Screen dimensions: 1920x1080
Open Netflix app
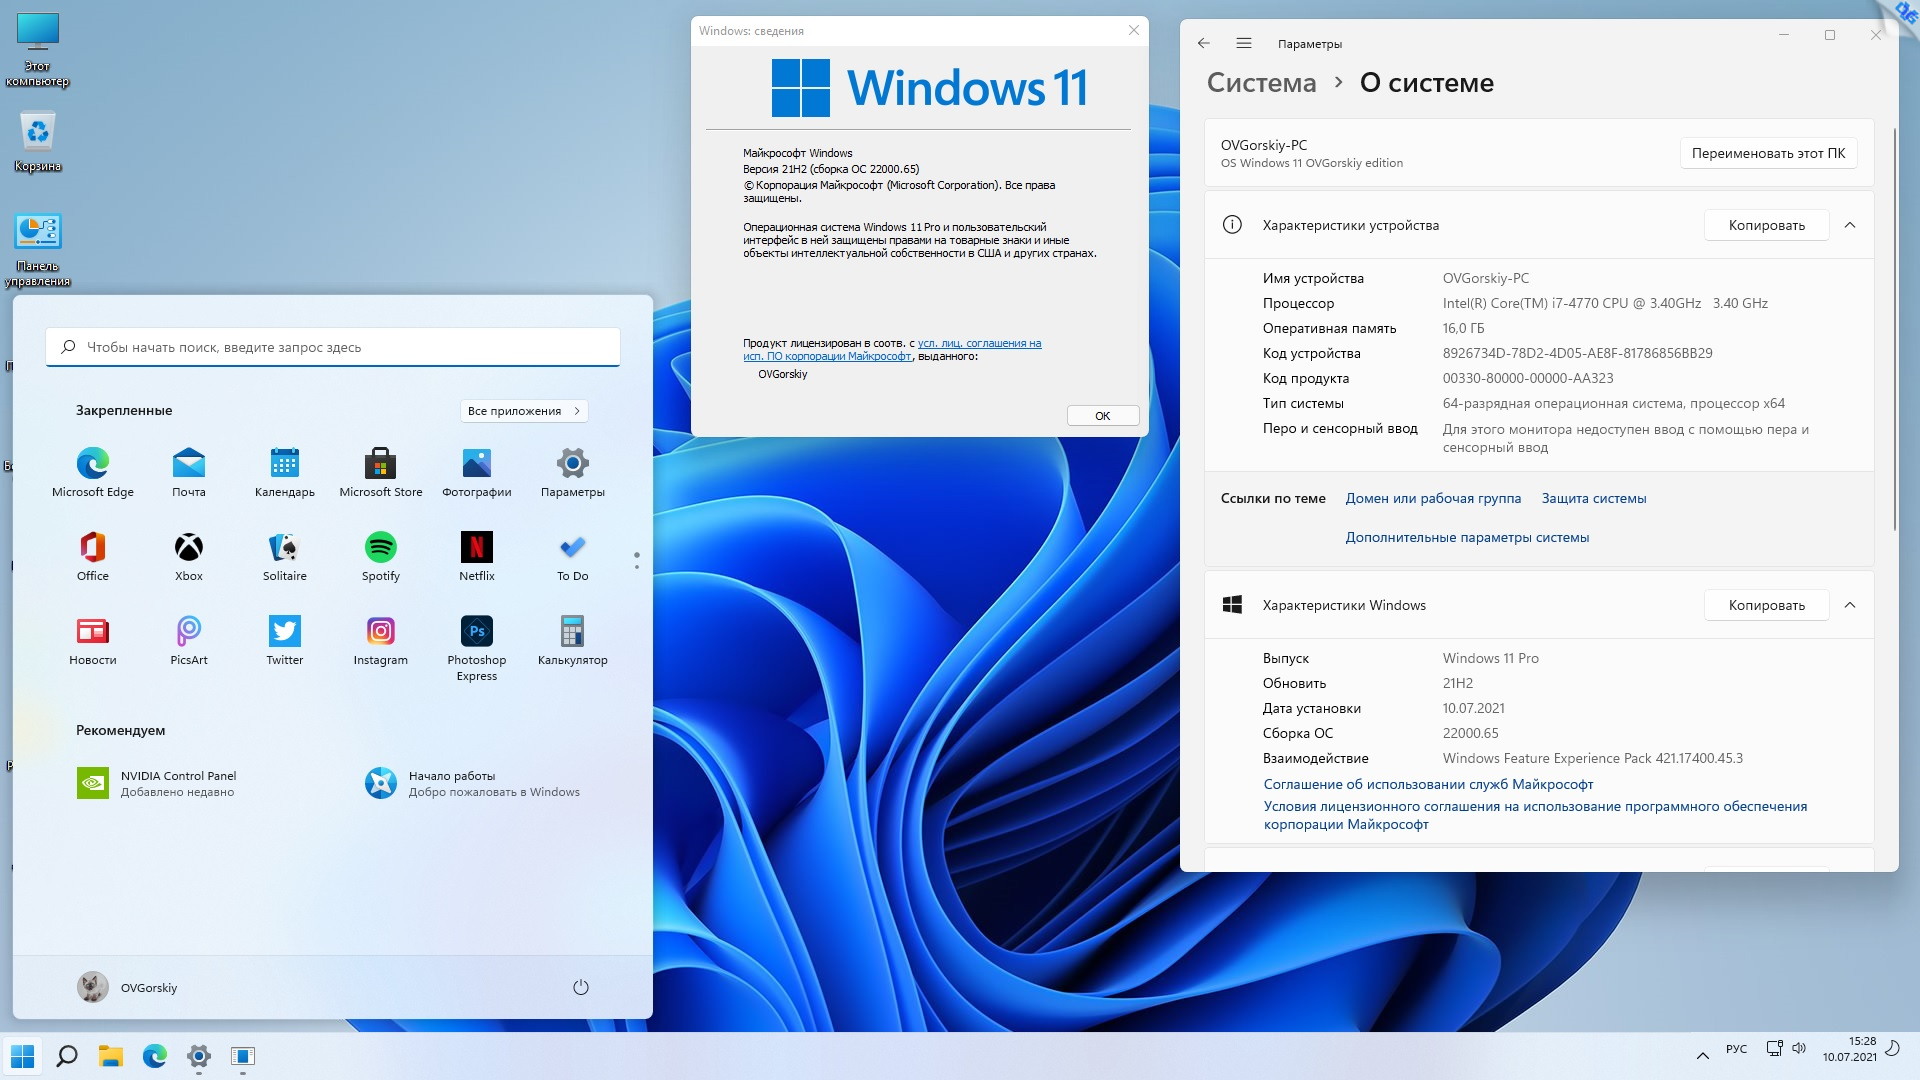point(476,550)
